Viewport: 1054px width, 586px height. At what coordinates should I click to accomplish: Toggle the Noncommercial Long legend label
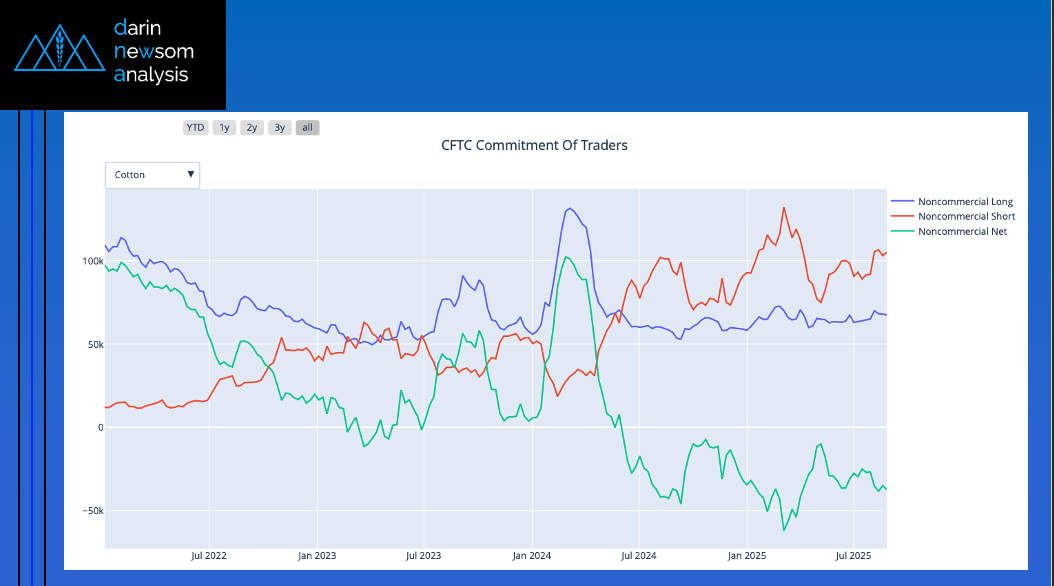(x=965, y=202)
